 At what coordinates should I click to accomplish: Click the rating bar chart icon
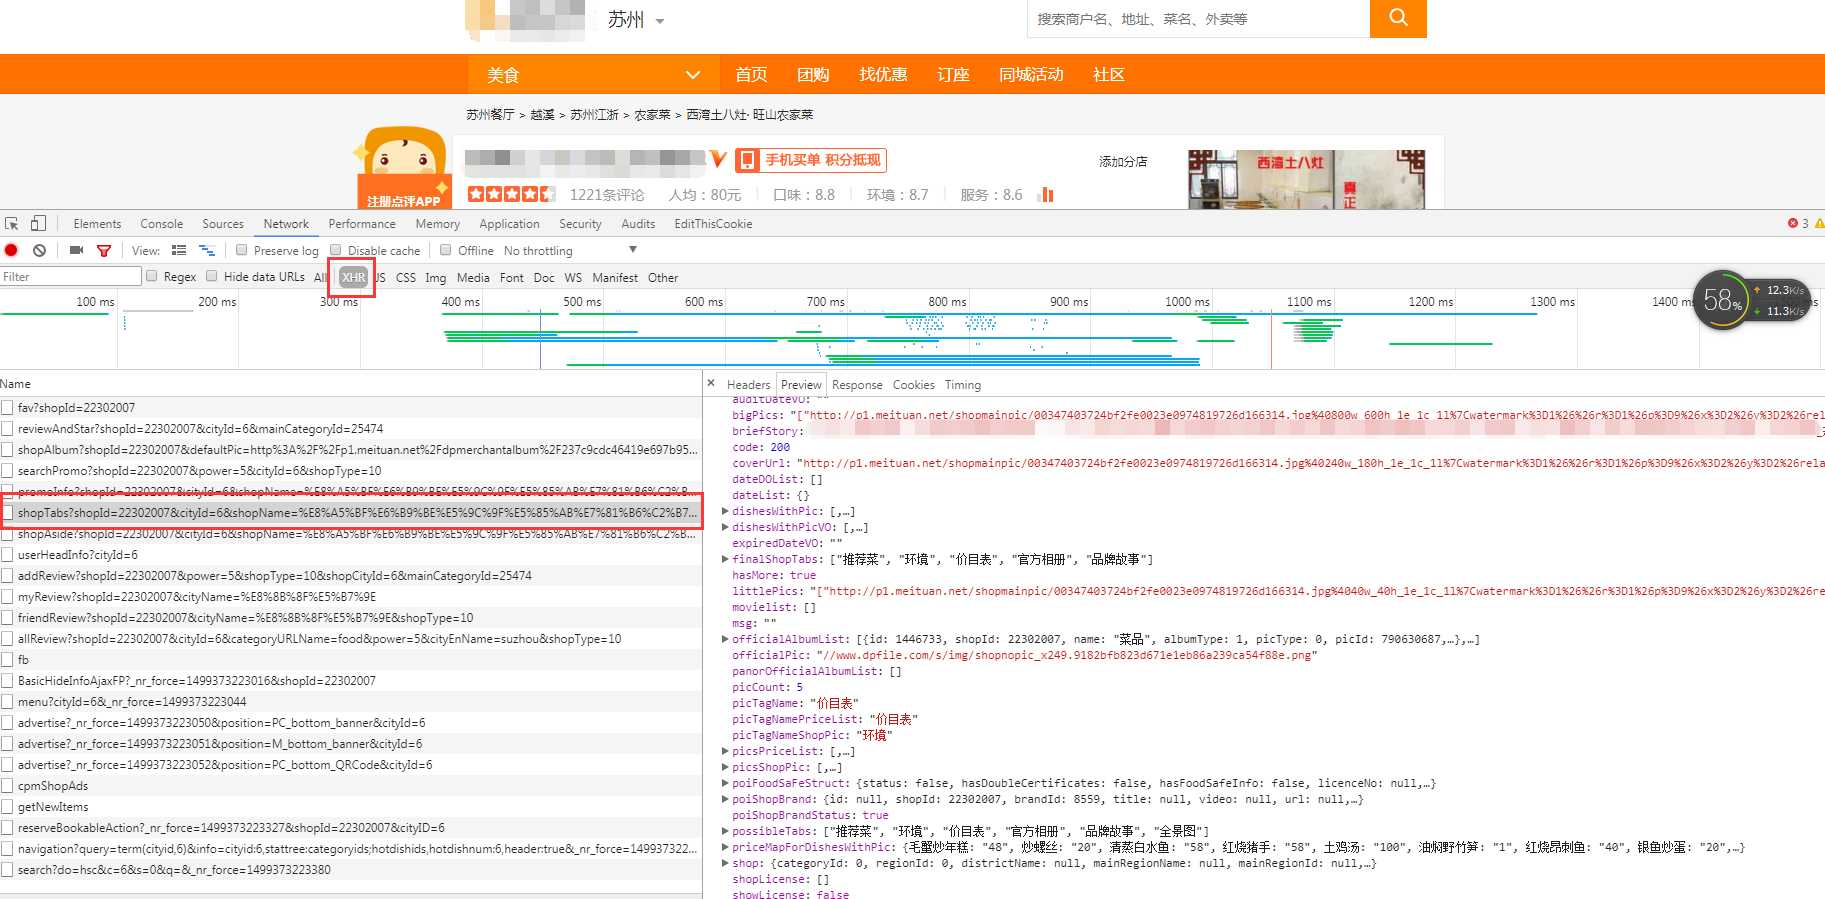pyautogui.click(x=1046, y=194)
